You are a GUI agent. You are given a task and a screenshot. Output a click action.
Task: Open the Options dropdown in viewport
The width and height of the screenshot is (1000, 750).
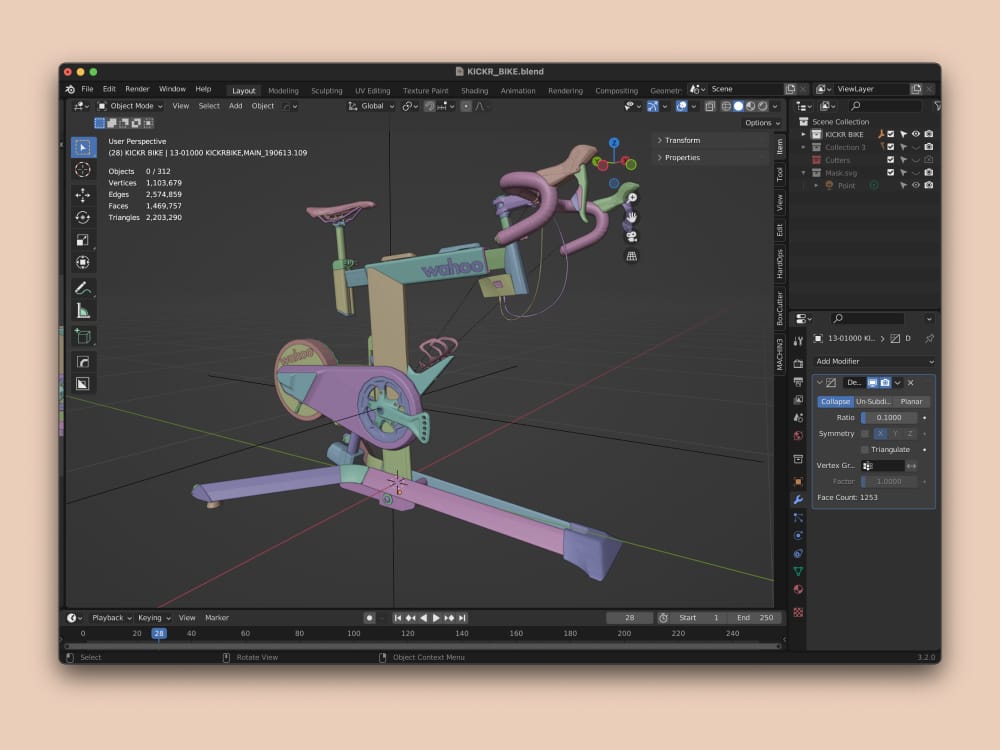click(763, 123)
